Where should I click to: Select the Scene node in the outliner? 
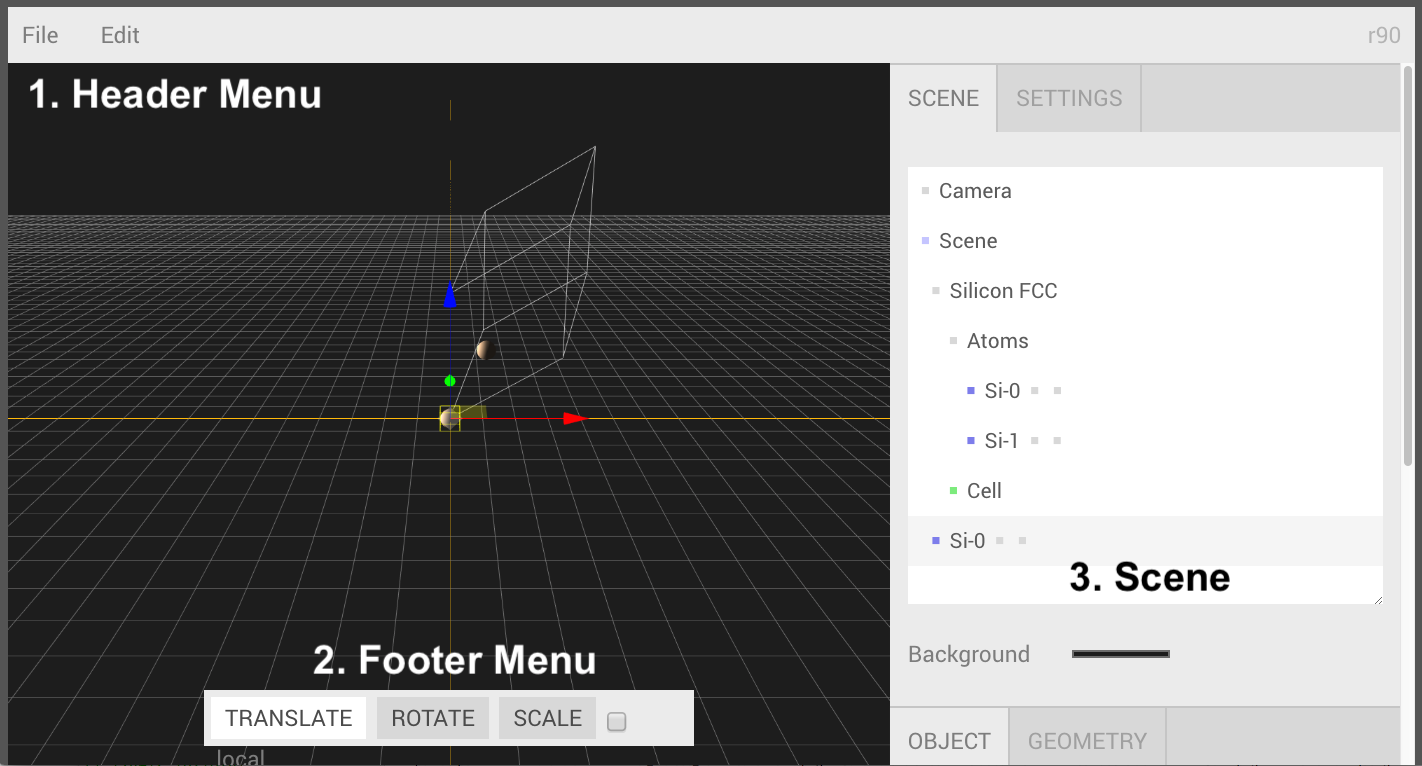click(967, 241)
